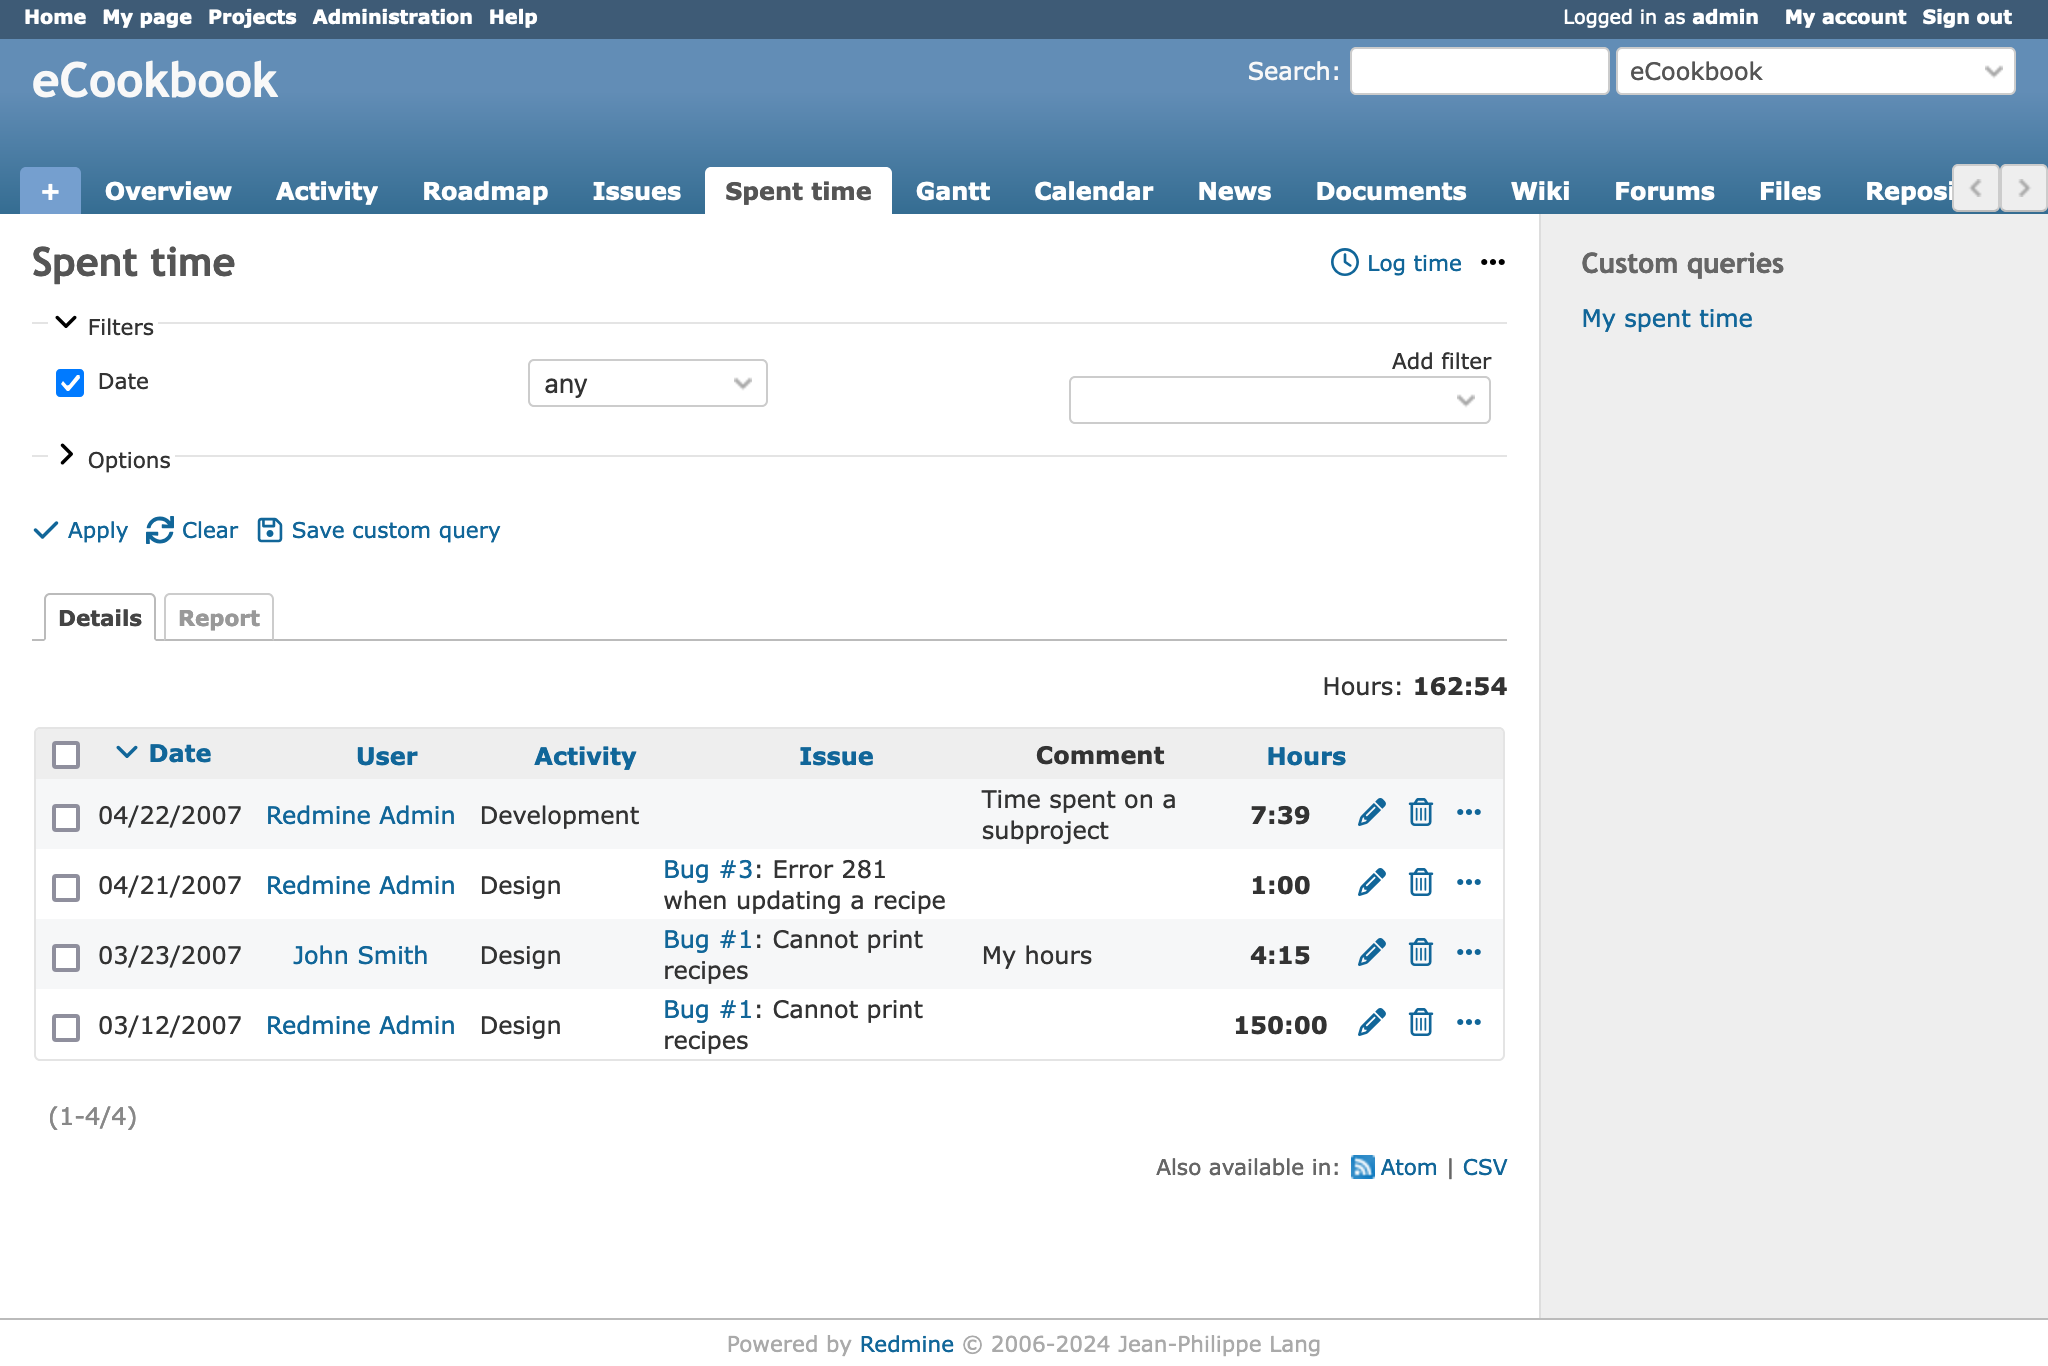Open the three-dots actions menu beside Log time
Viewport: 2048px width, 1366px height.
[1493, 262]
